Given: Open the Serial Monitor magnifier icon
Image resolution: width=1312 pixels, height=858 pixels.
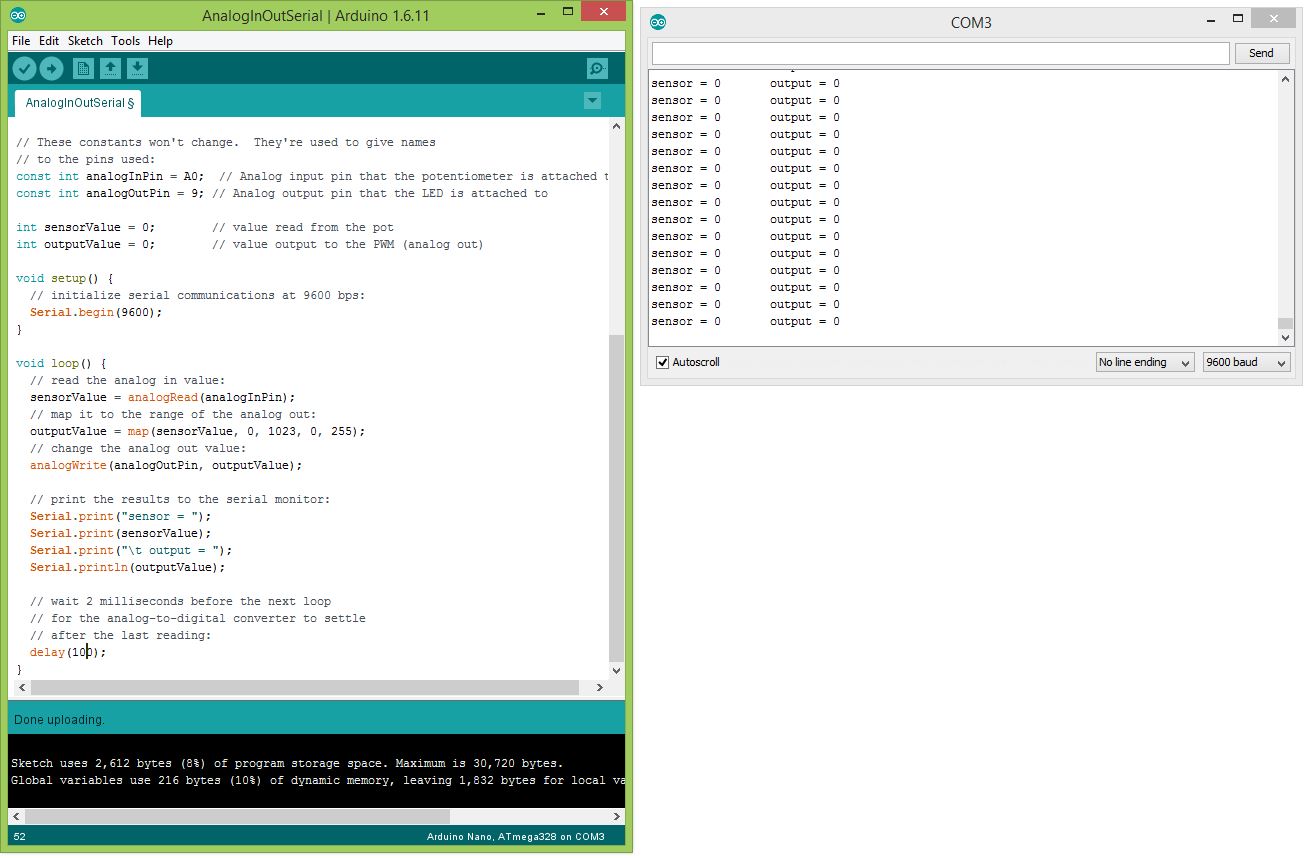Looking at the screenshot, I should click(x=597, y=68).
